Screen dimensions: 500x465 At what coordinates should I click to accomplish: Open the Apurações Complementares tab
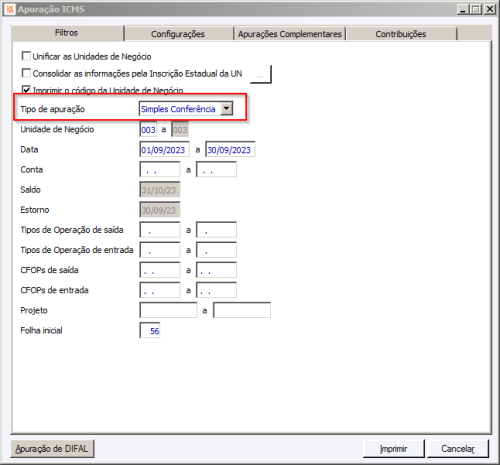coord(290,34)
